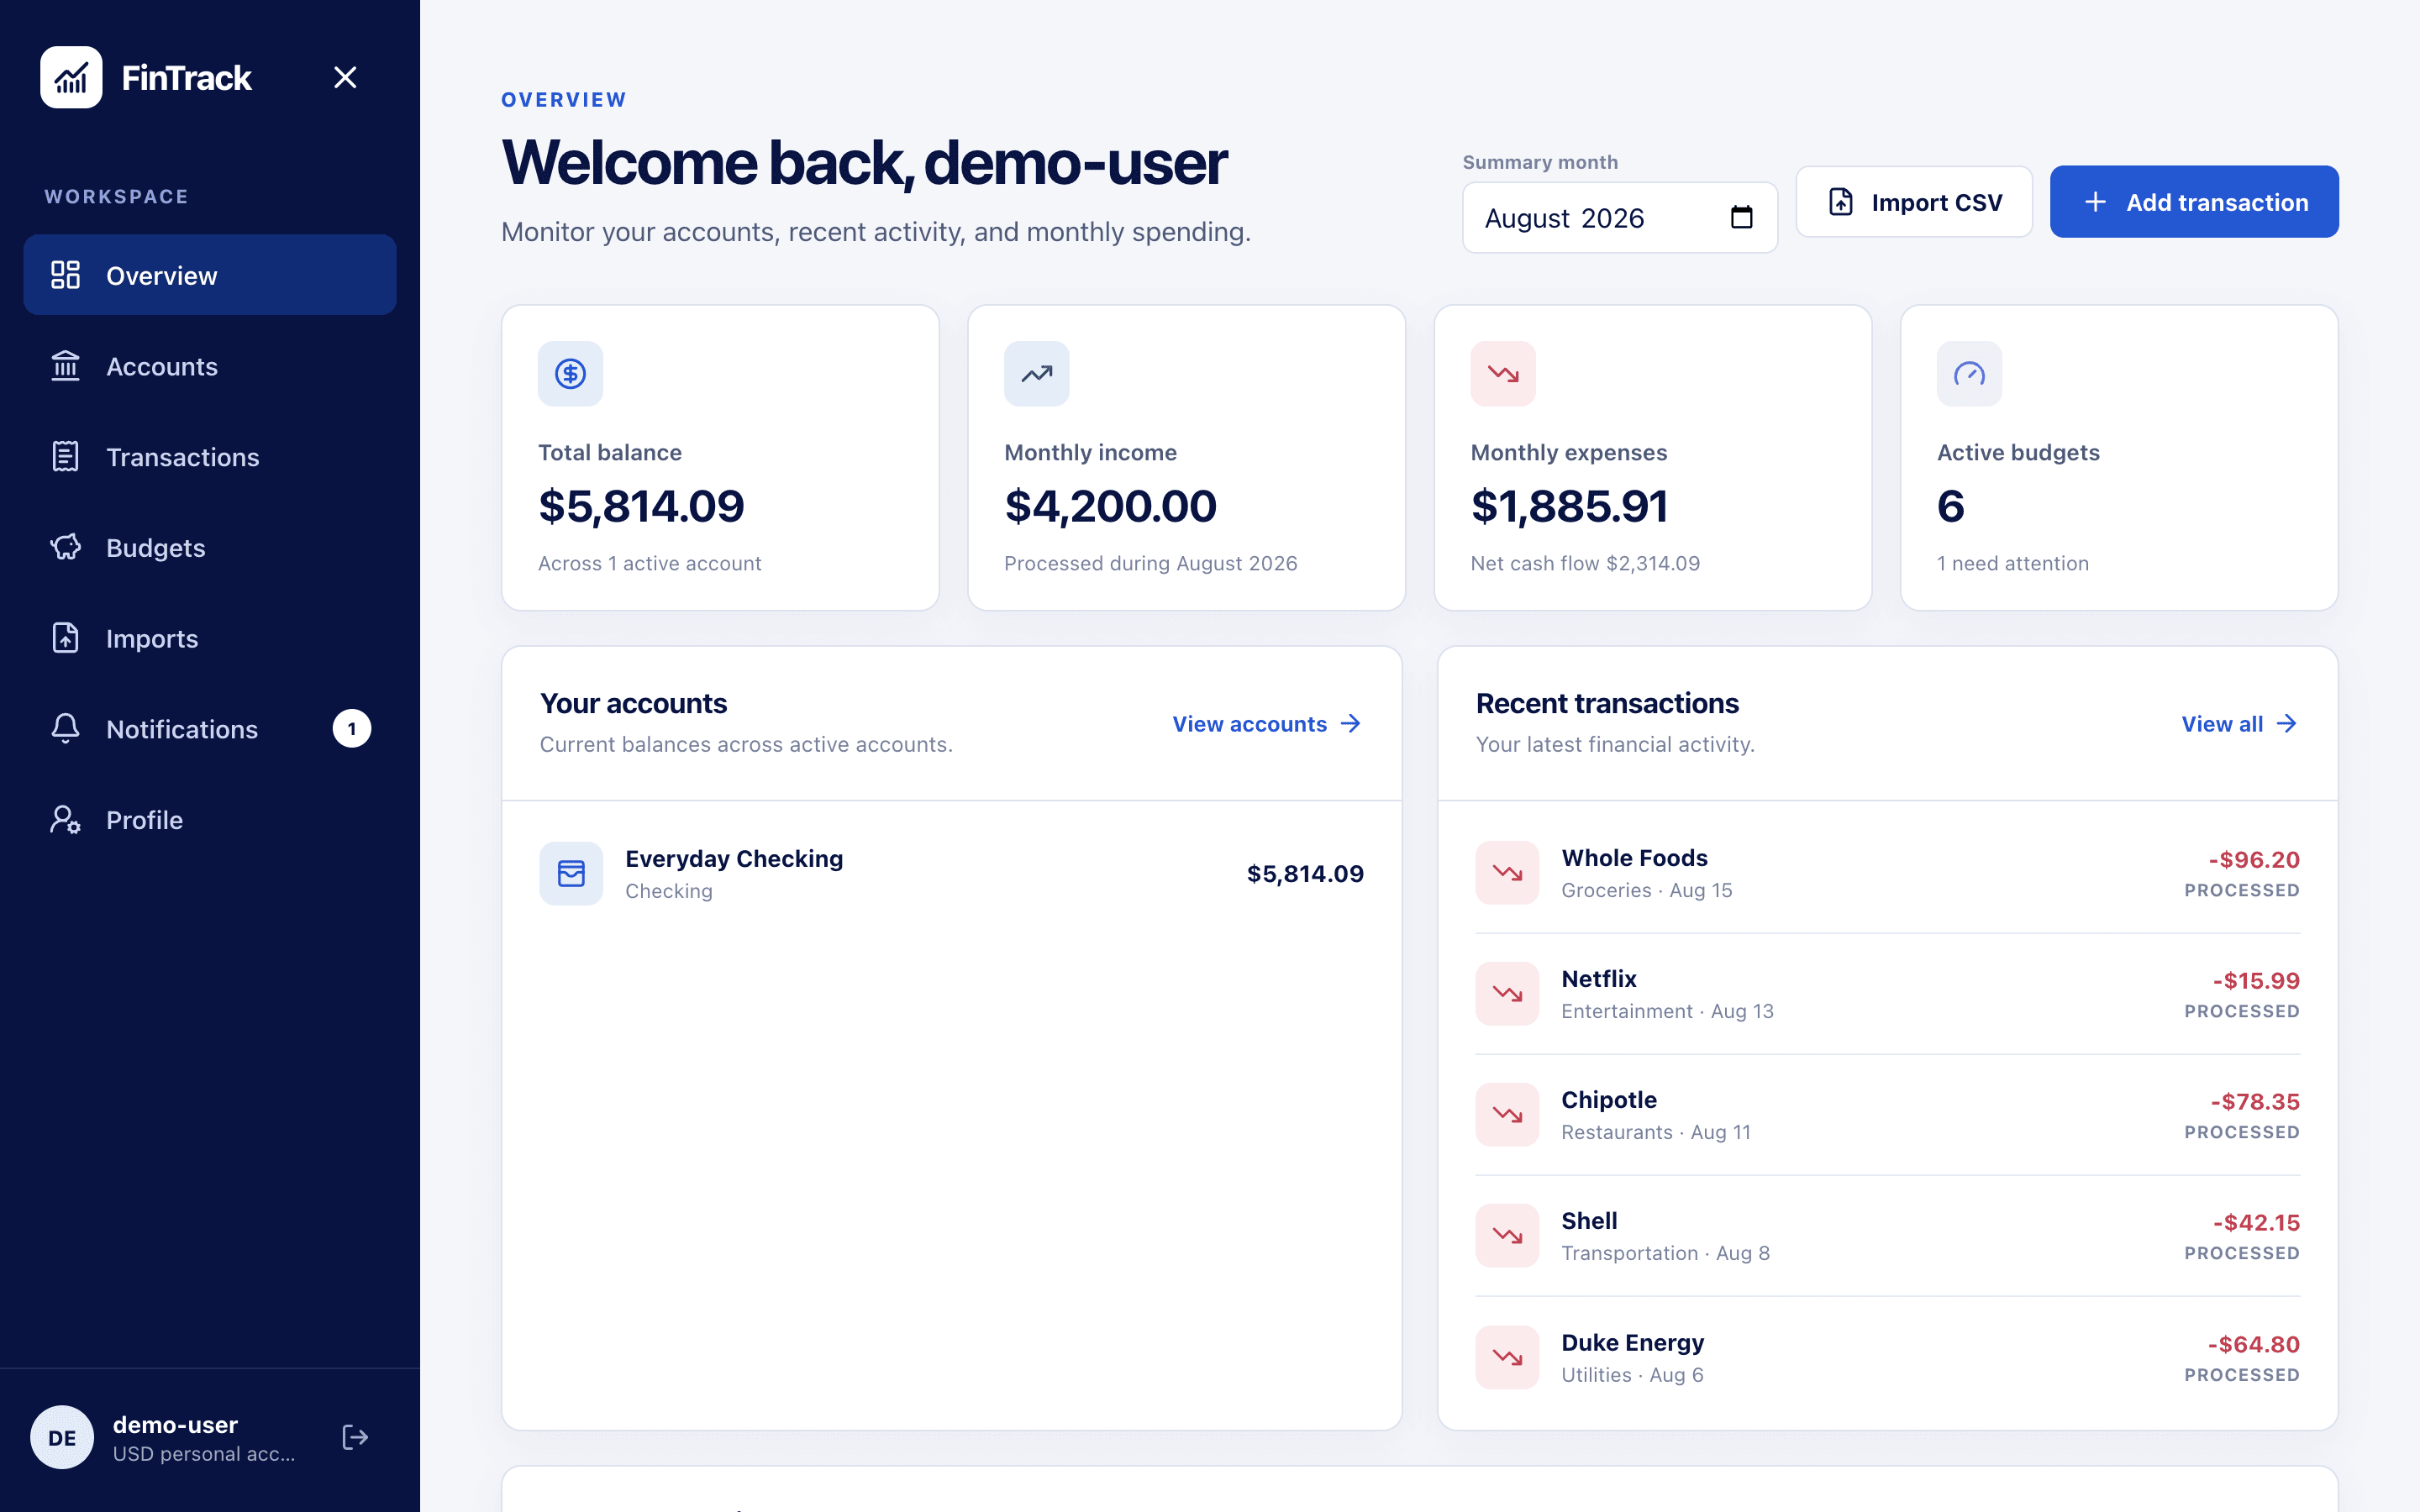Click the Profile user-gear icon
Screen dimensions: 2420x1512
[66, 820]
